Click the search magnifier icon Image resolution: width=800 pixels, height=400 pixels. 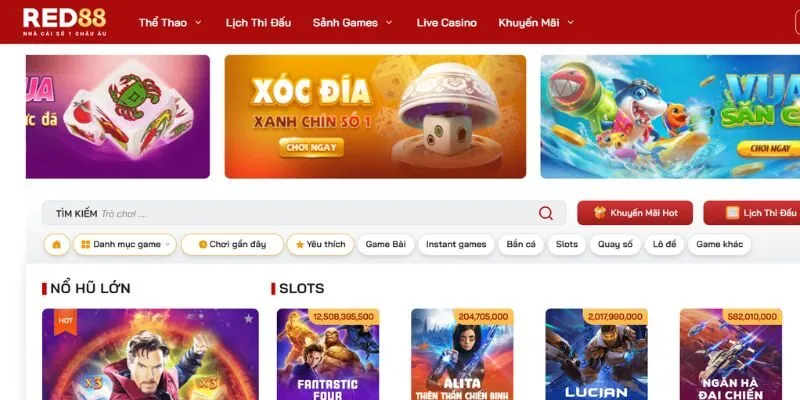[x=545, y=213]
